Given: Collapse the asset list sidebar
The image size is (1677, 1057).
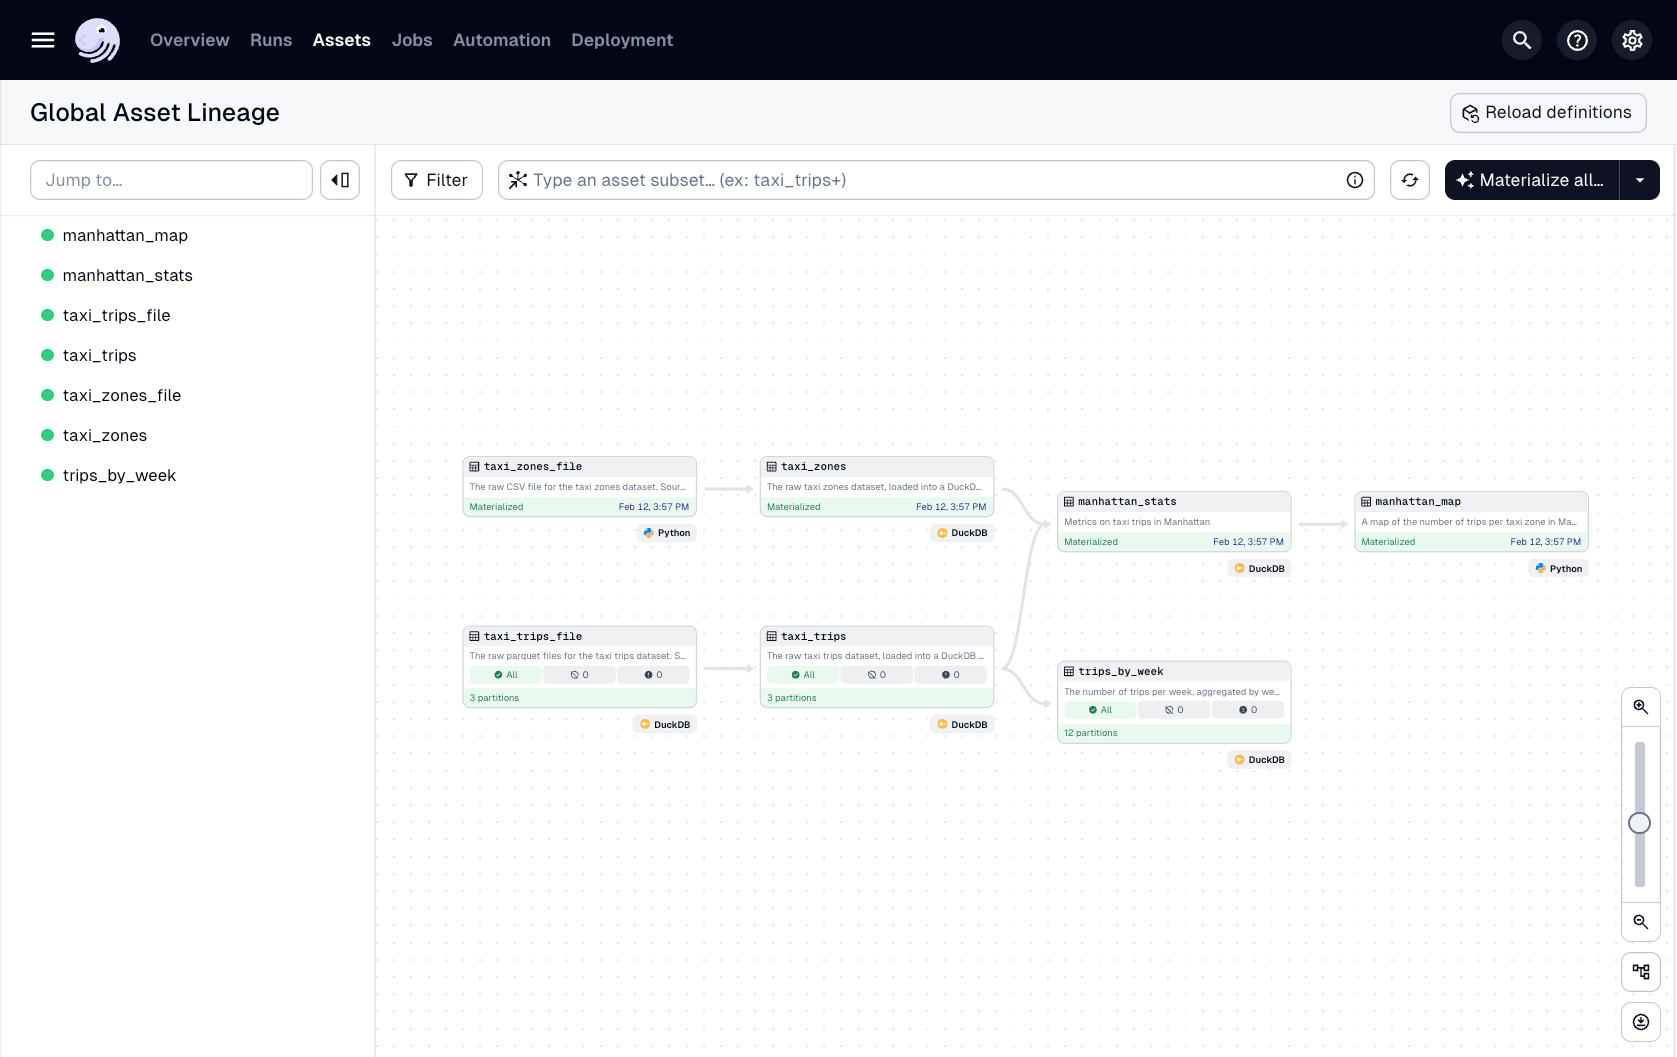Looking at the screenshot, I should tap(340, 180).
